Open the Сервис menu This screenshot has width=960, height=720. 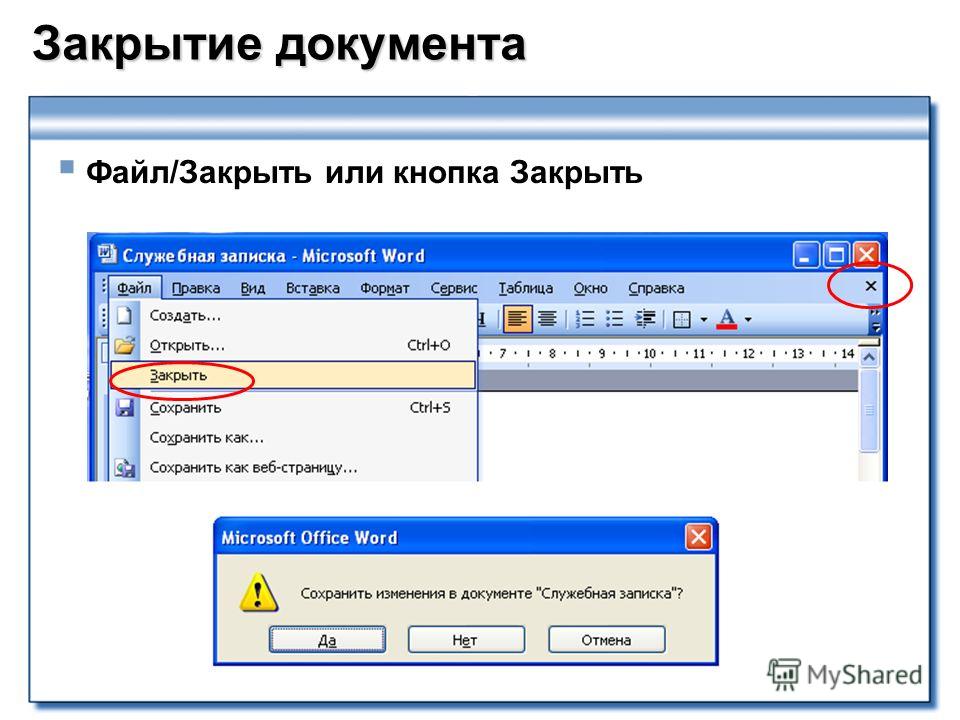point(454,288)
